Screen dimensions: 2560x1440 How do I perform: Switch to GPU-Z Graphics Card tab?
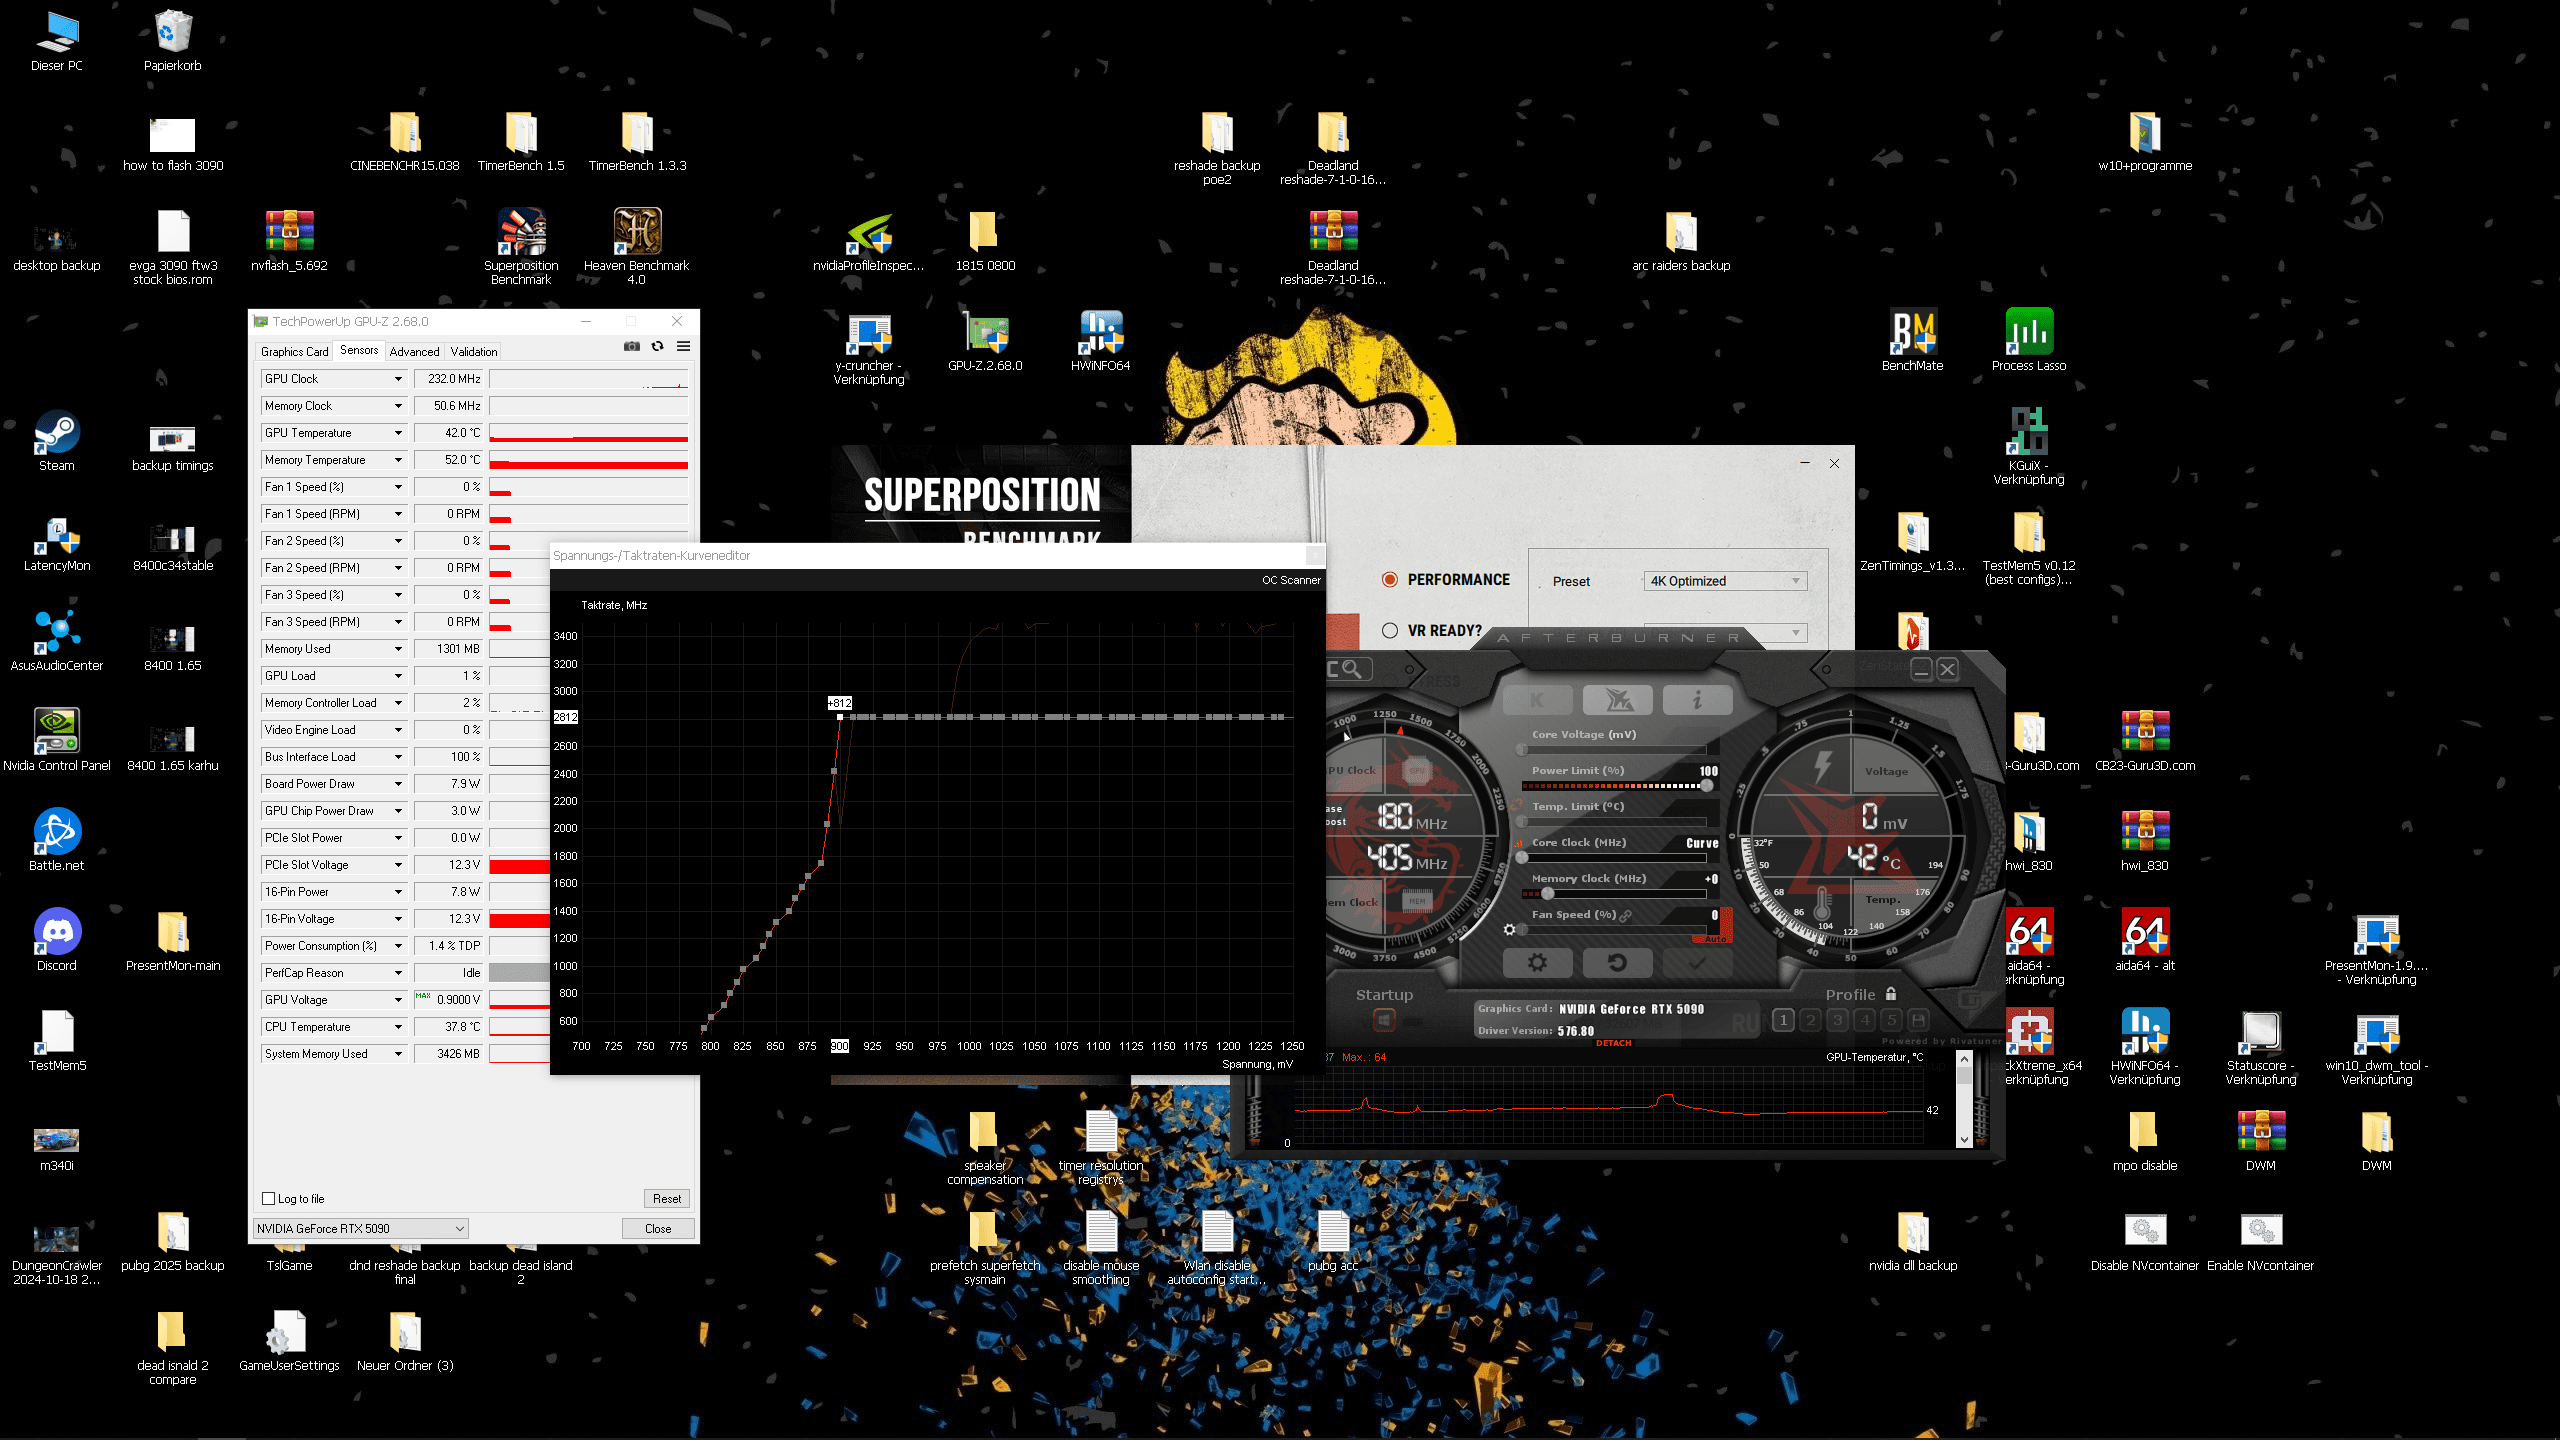point(294,351)
